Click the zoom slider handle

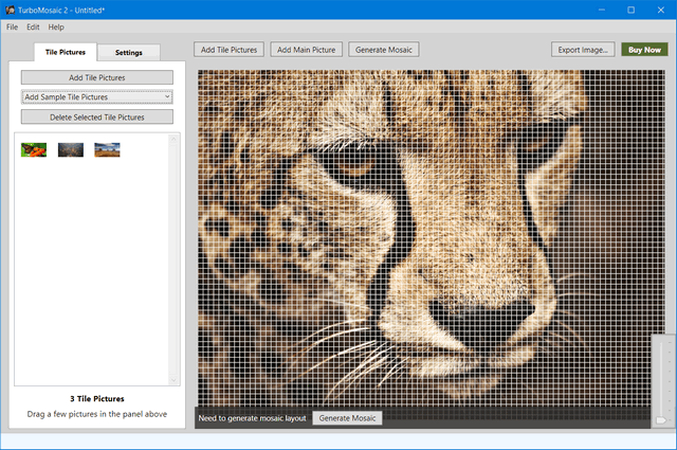661,420
